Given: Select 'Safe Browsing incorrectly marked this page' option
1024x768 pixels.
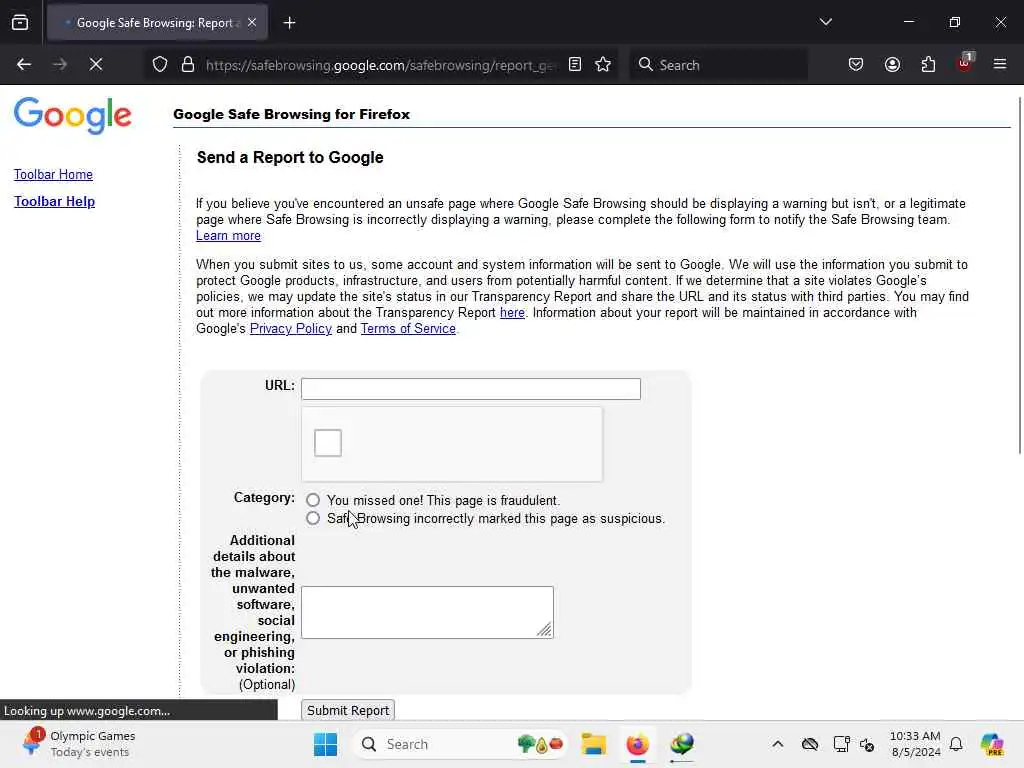Looking at the screenshot, I should pos(313,519).
